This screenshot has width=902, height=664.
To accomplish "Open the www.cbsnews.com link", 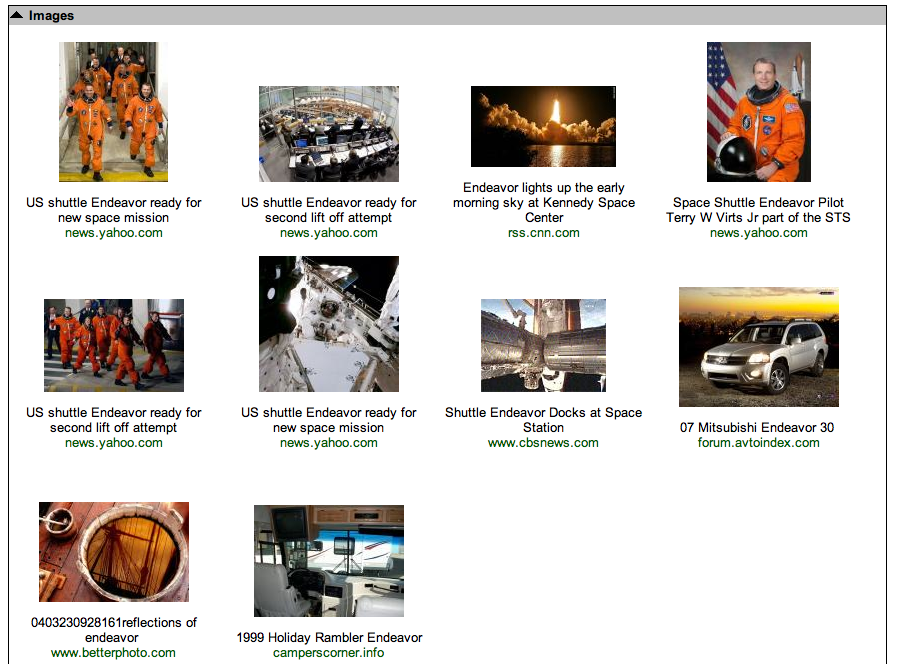I will click(x=543, y=442).
